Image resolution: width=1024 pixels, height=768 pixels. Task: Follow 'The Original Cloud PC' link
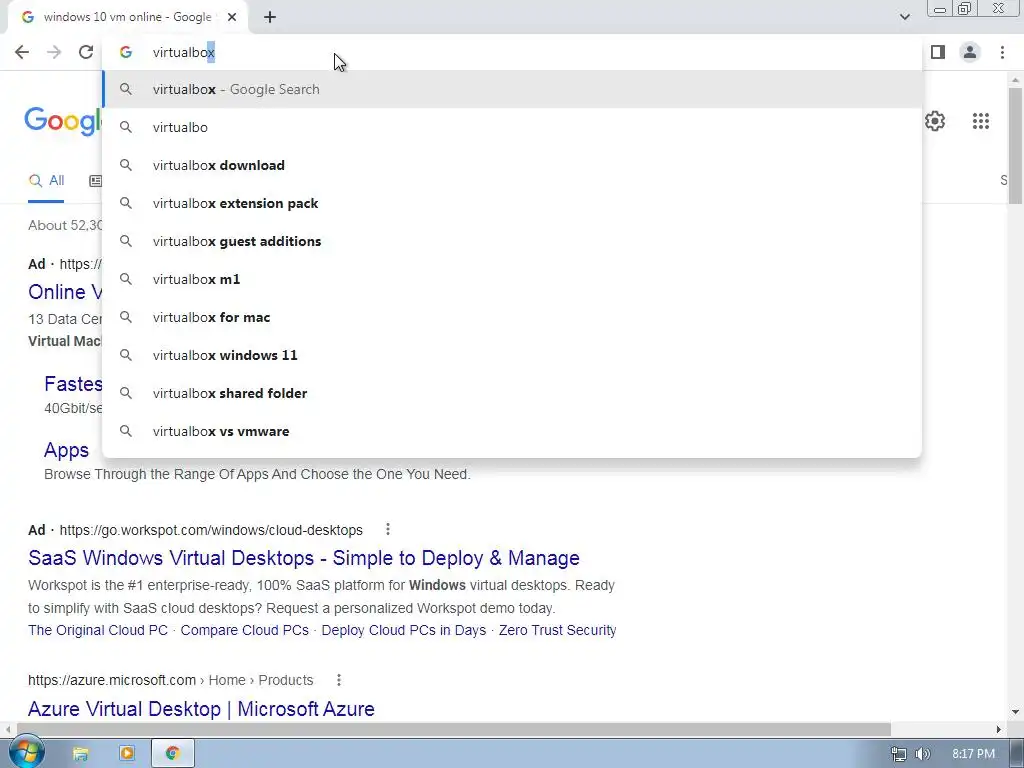click(x=98, y=630)
